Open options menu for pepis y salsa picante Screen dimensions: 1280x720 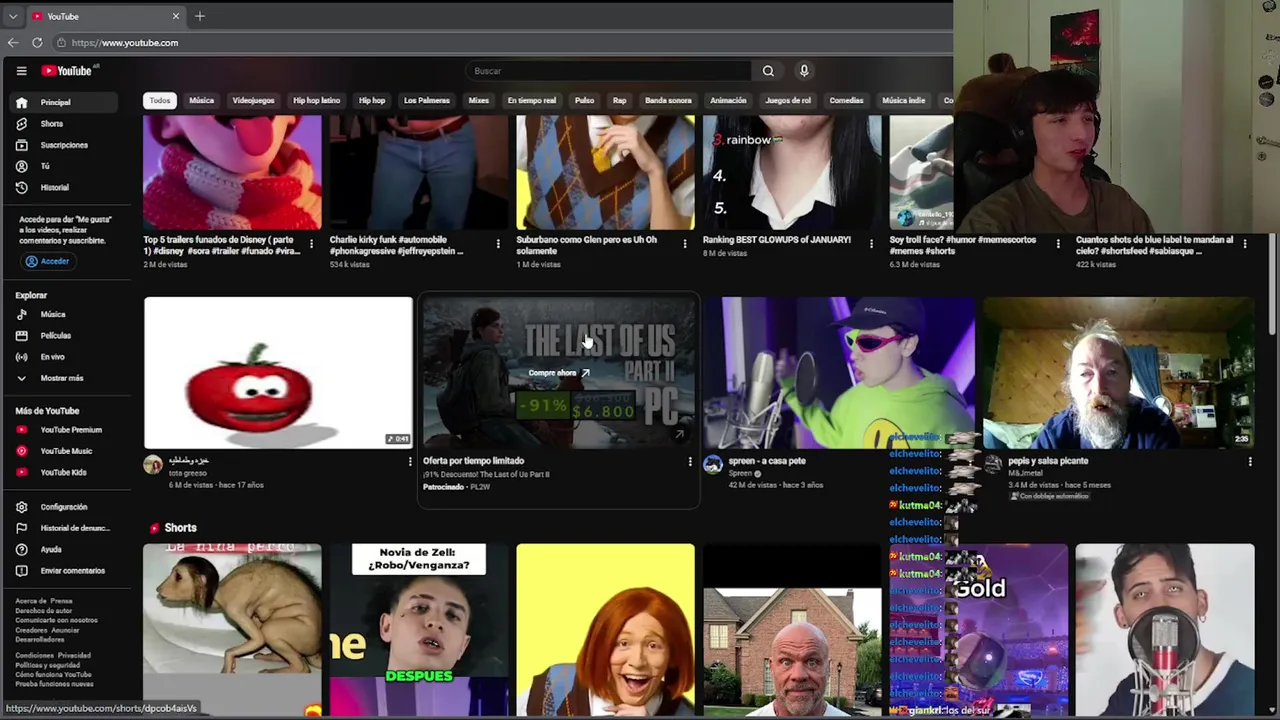coord(1250,462)
